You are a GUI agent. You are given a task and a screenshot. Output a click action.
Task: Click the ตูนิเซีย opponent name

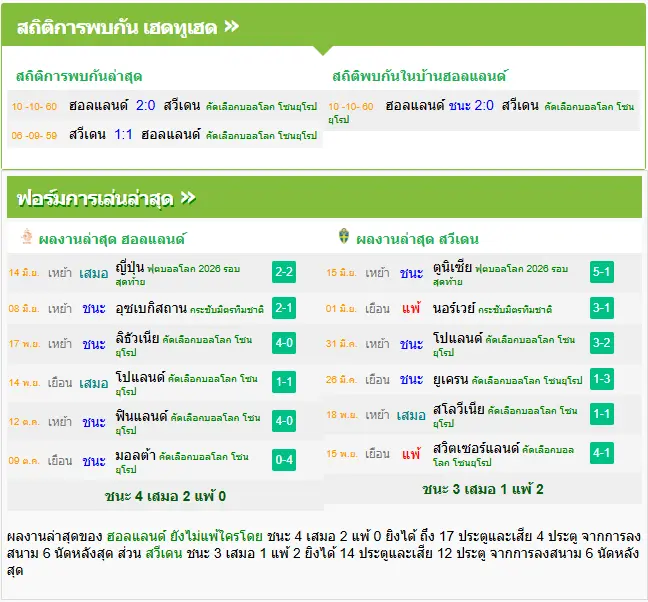click(452, 267)
